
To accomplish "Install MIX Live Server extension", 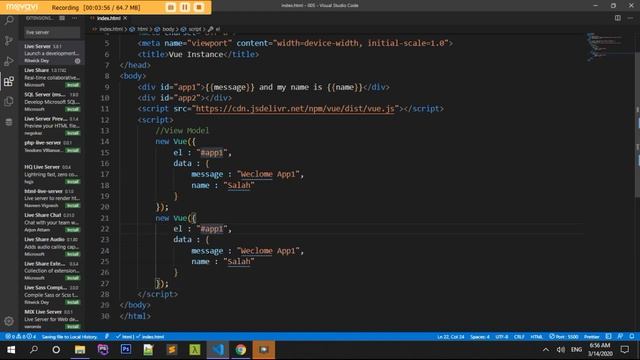I will point(73,327).
